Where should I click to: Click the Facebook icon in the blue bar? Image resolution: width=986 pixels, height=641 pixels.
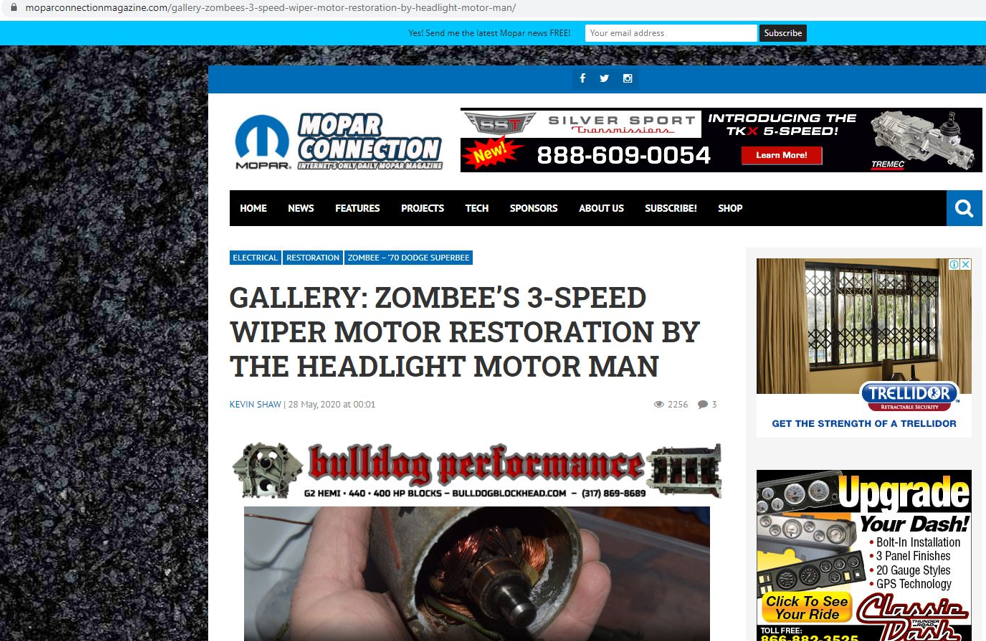pyautogui.click(x=582, y=78)
